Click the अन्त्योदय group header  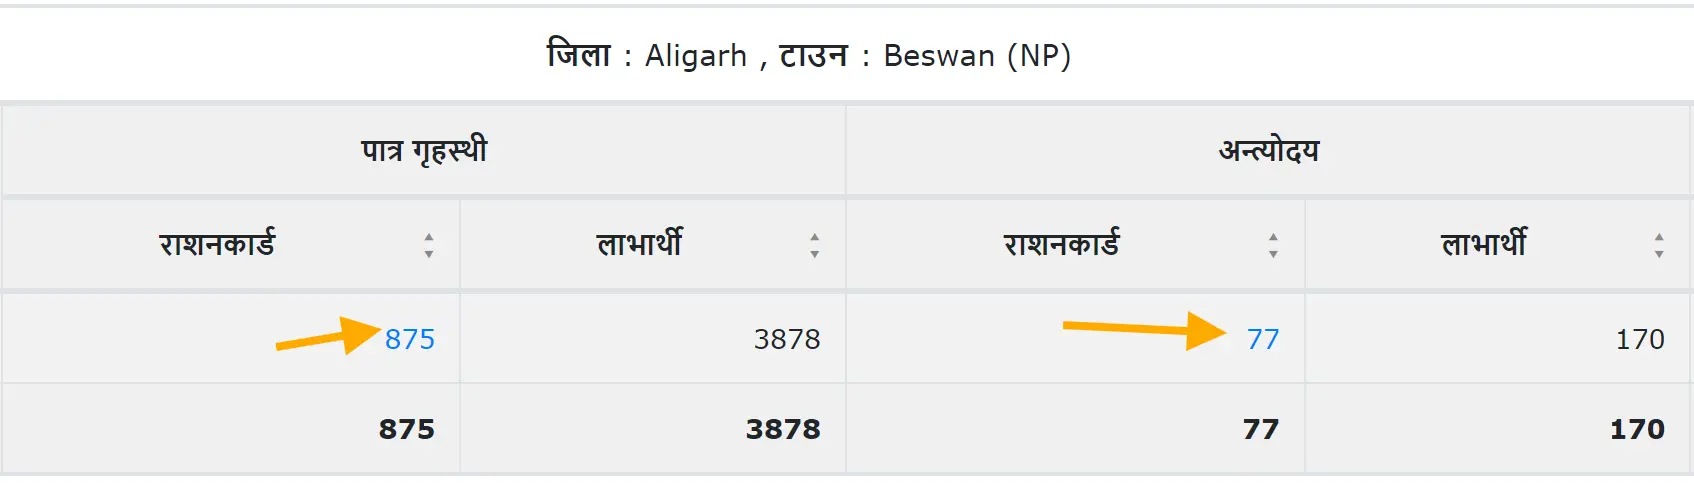1269,151
